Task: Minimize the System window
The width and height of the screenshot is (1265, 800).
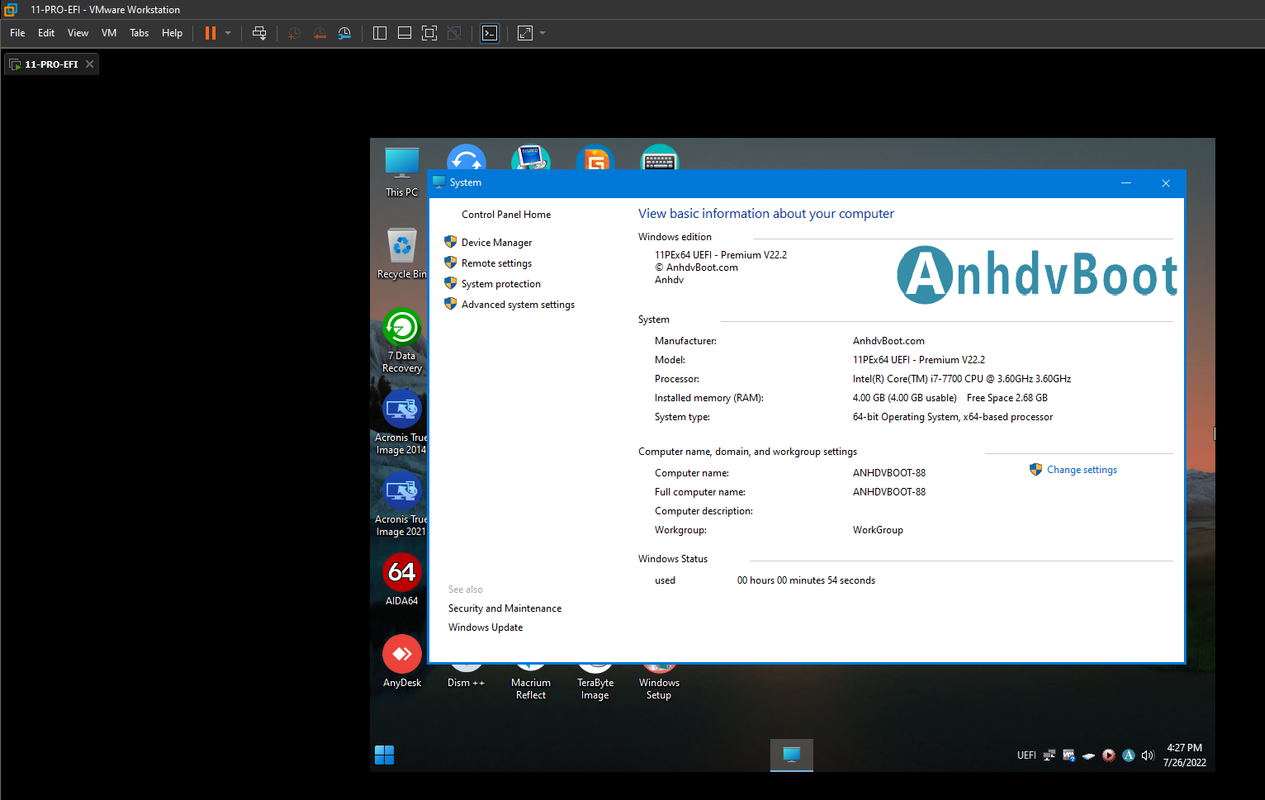Action: [x=1126, y=183]
